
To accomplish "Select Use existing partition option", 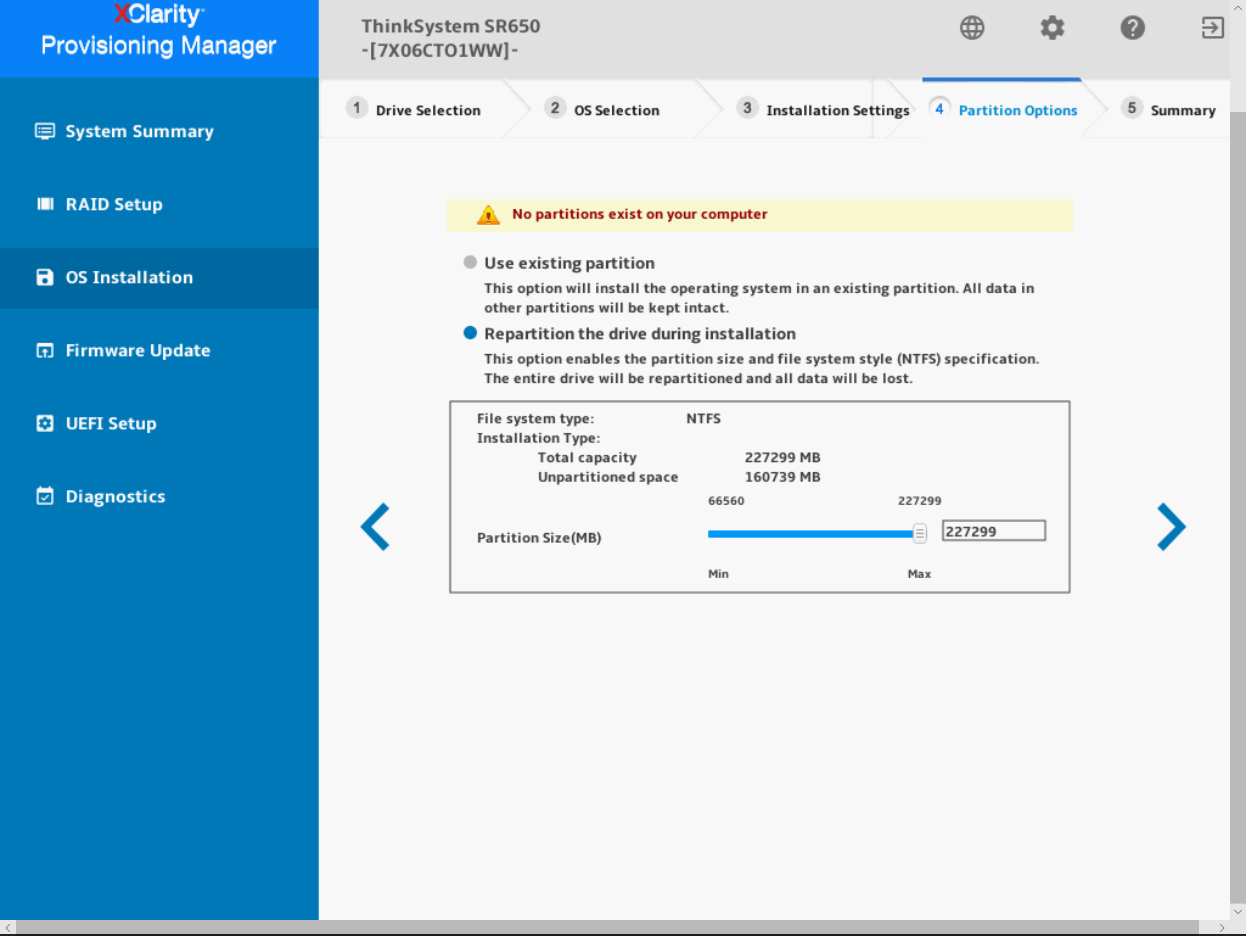I will point(470,262).
